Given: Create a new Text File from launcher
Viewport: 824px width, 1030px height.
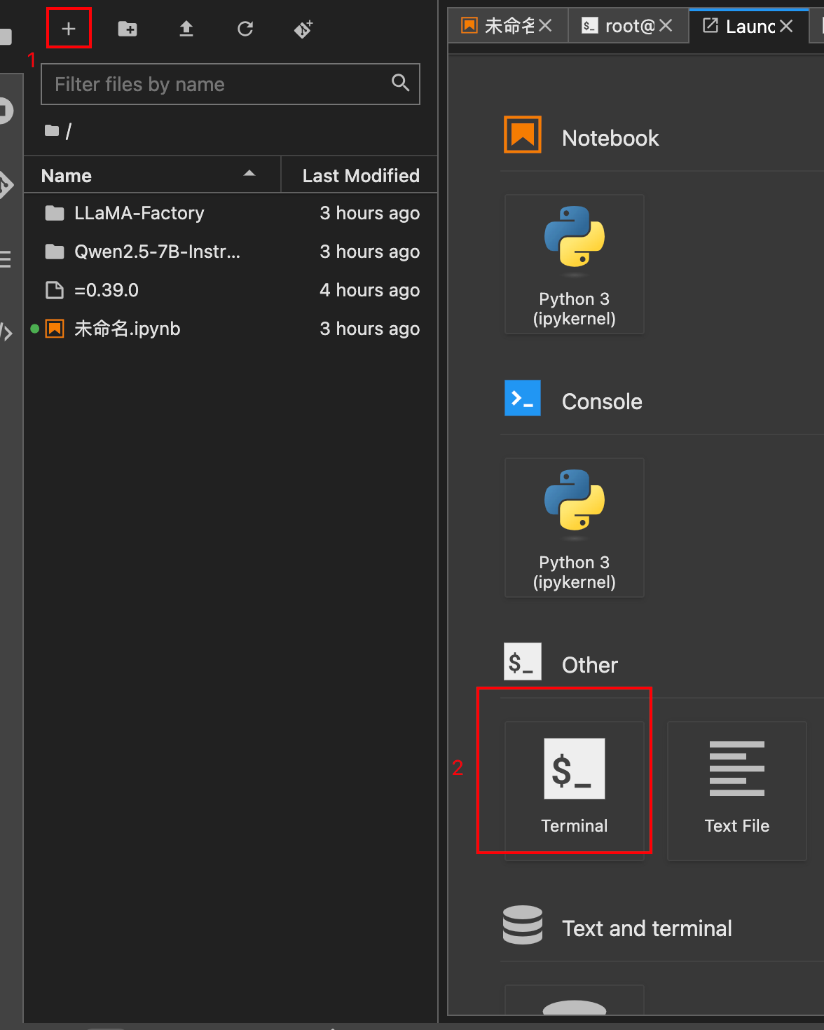Looking at the screenshot, I should (x=737, y=791).
